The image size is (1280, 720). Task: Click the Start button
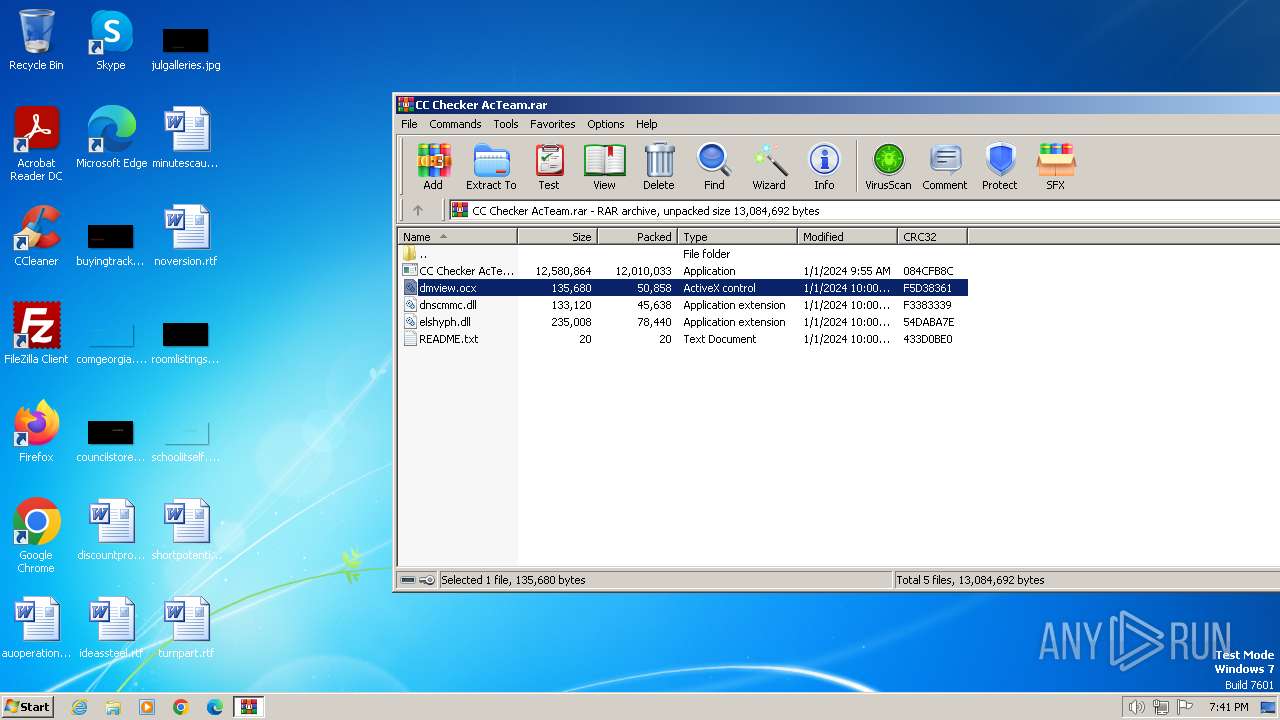point(28,706)
